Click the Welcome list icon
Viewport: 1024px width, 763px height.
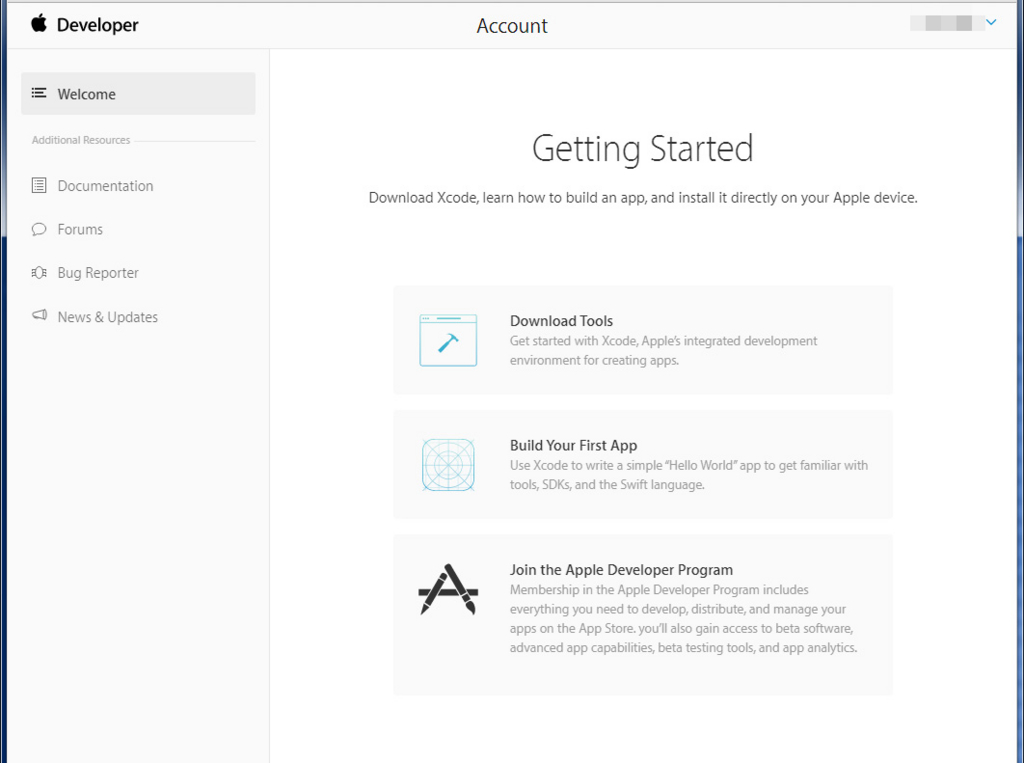(39, 93)
